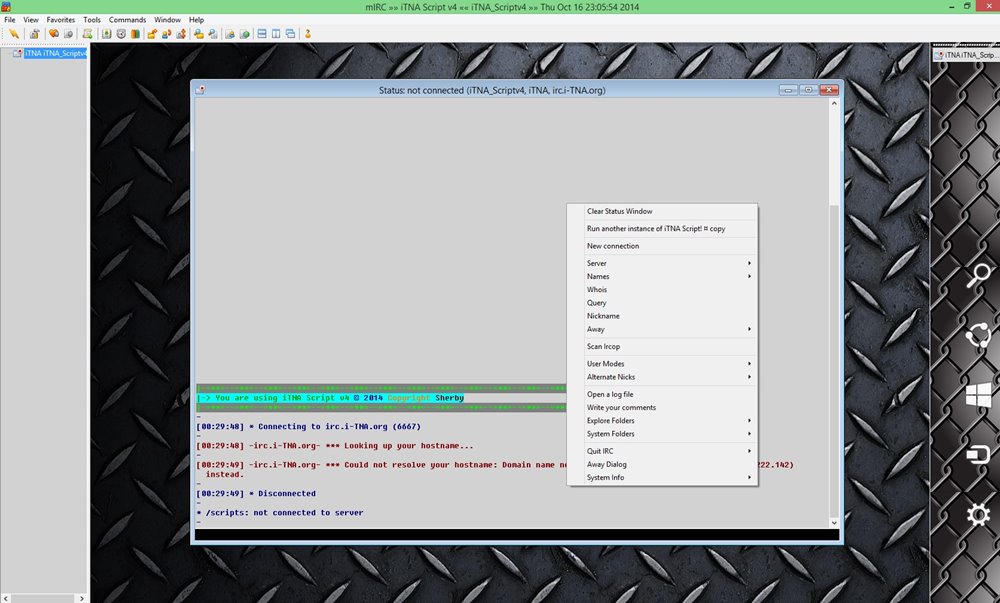
Task: Click the Devices charm icon
Action: click(978, 454)
